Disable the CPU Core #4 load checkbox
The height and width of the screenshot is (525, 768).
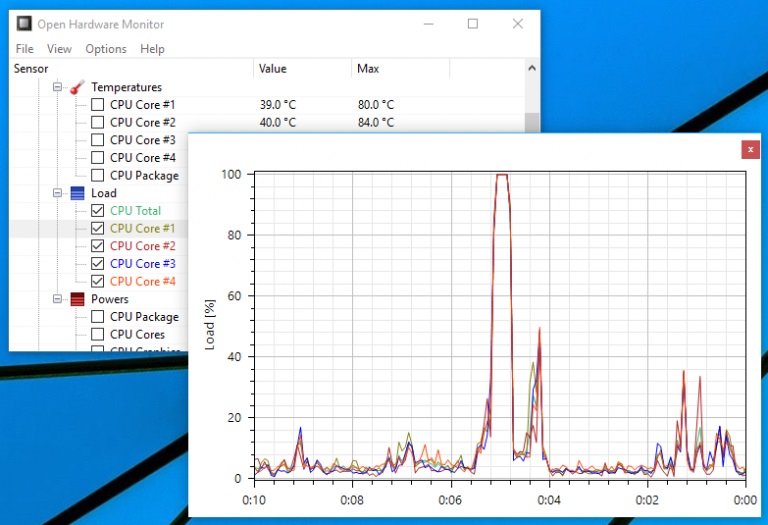click(97, 282)
